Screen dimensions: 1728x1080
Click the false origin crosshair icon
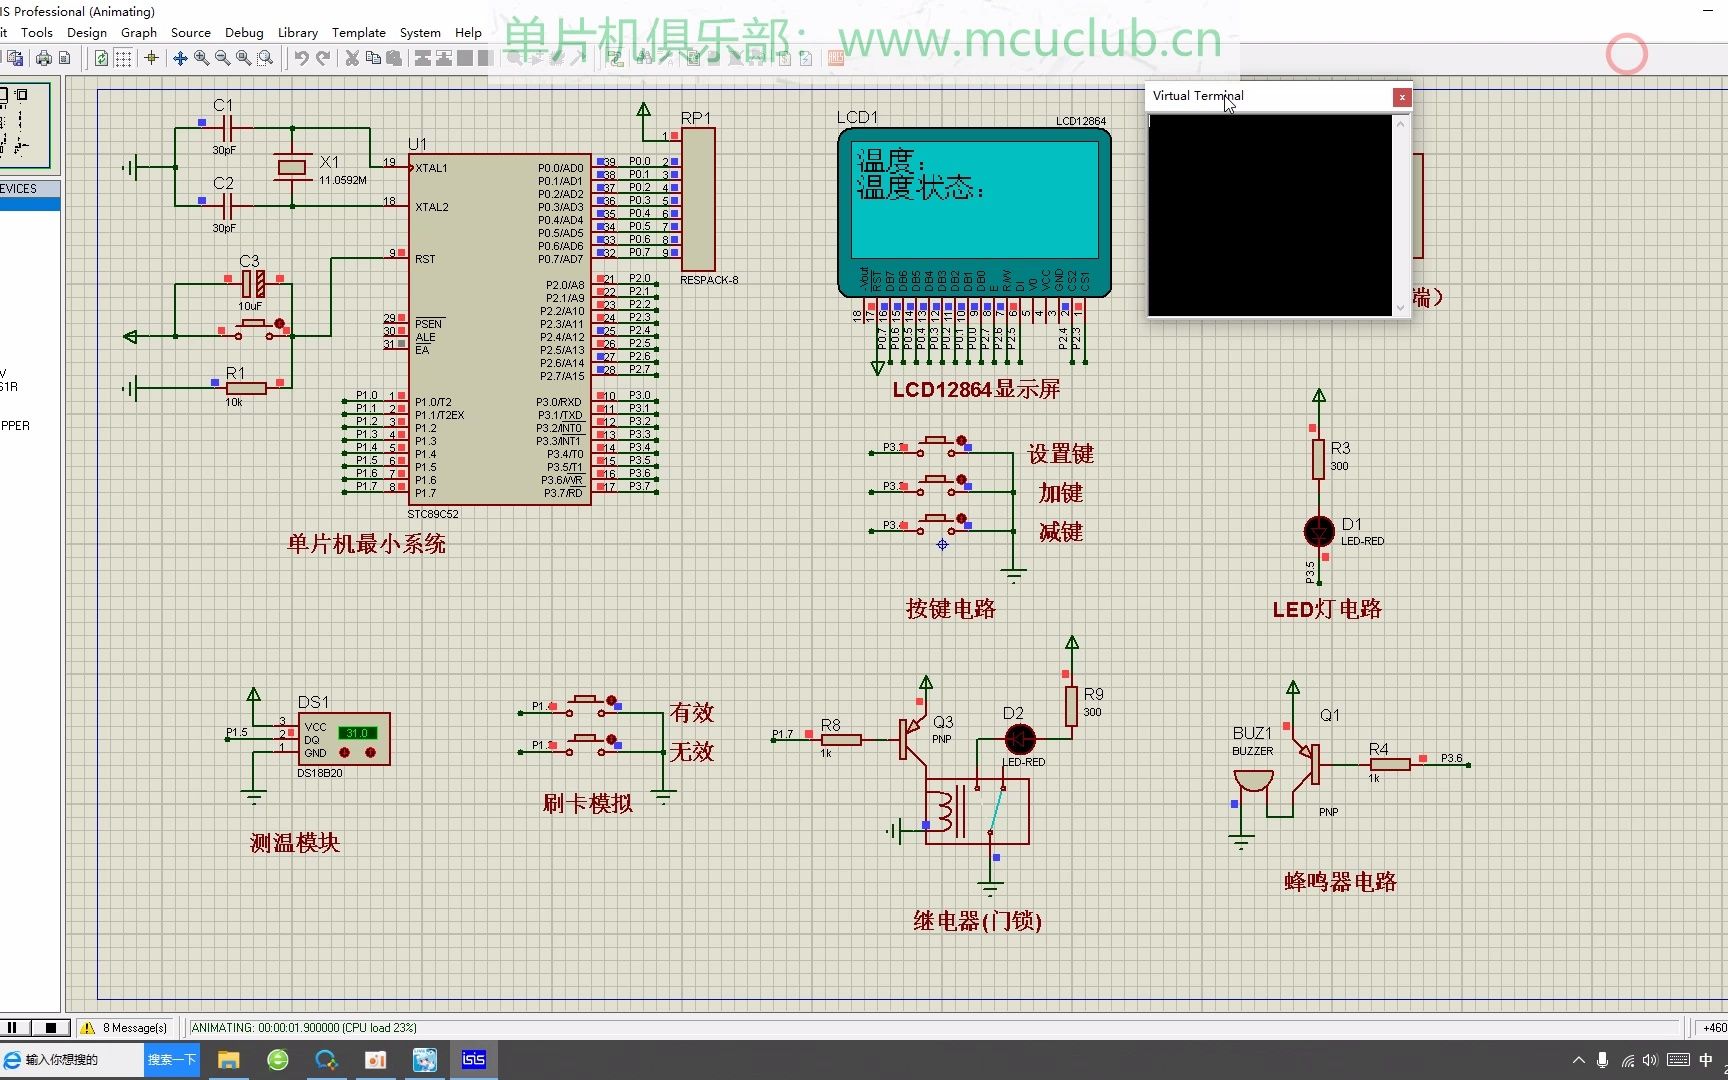152,58
